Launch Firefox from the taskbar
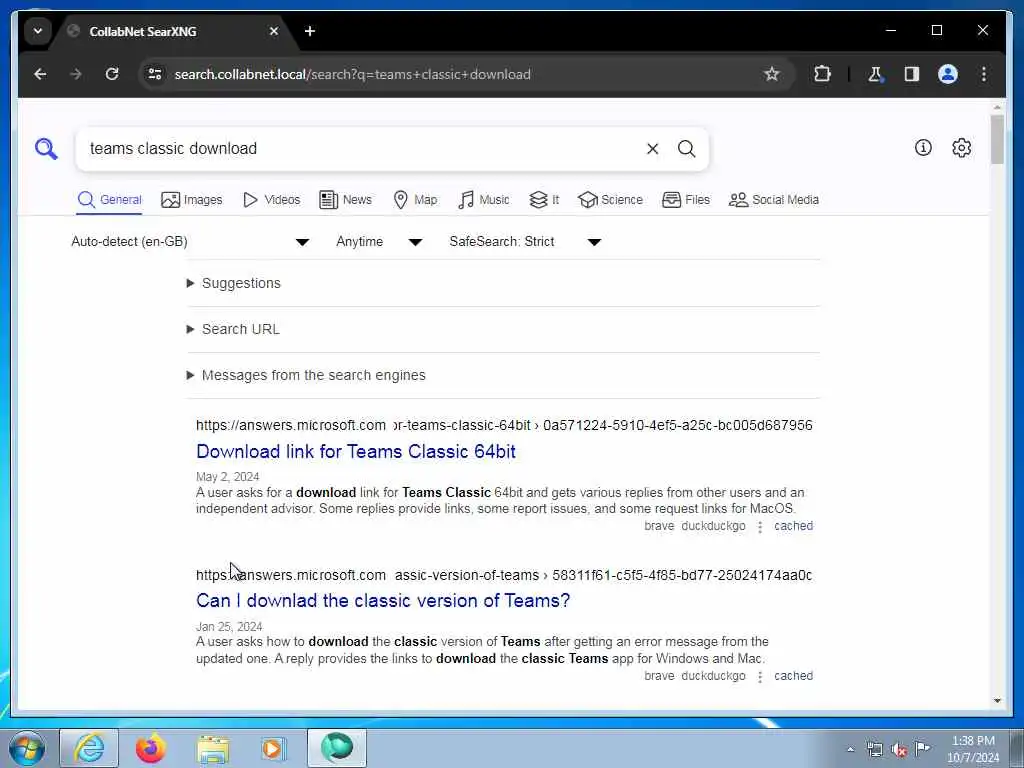 tap(150, 748)
